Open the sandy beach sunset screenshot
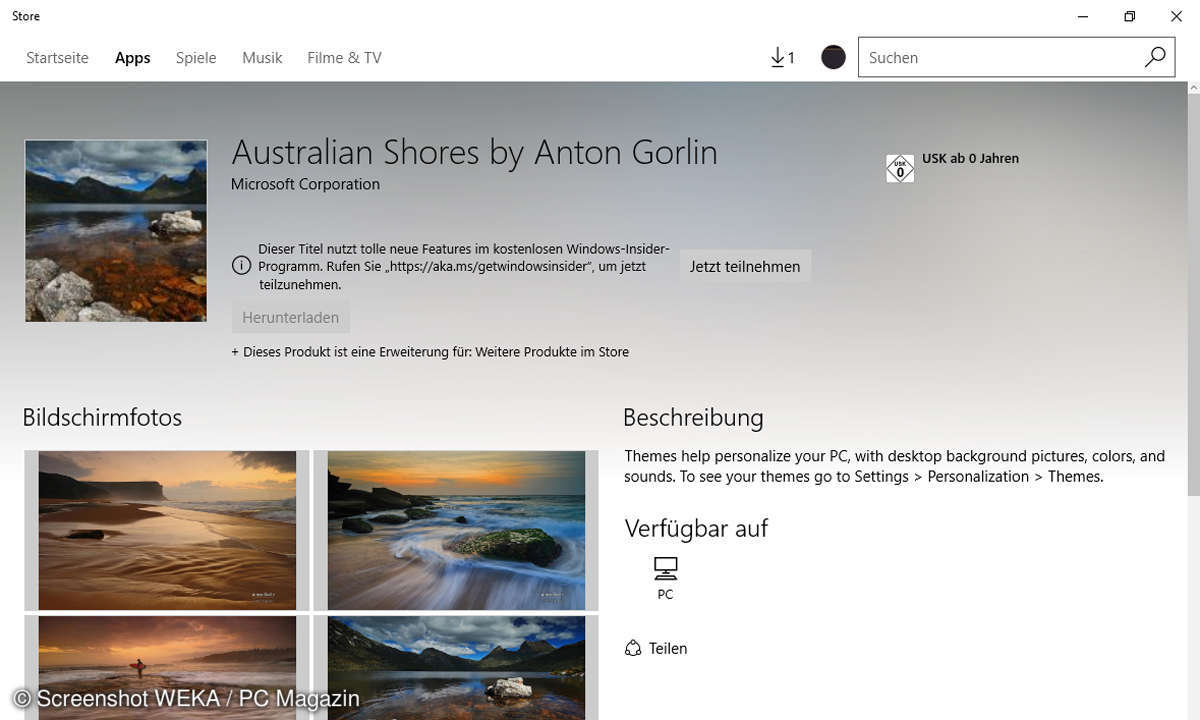This screenshot has height=720, width=1200. tap(167, 529)
